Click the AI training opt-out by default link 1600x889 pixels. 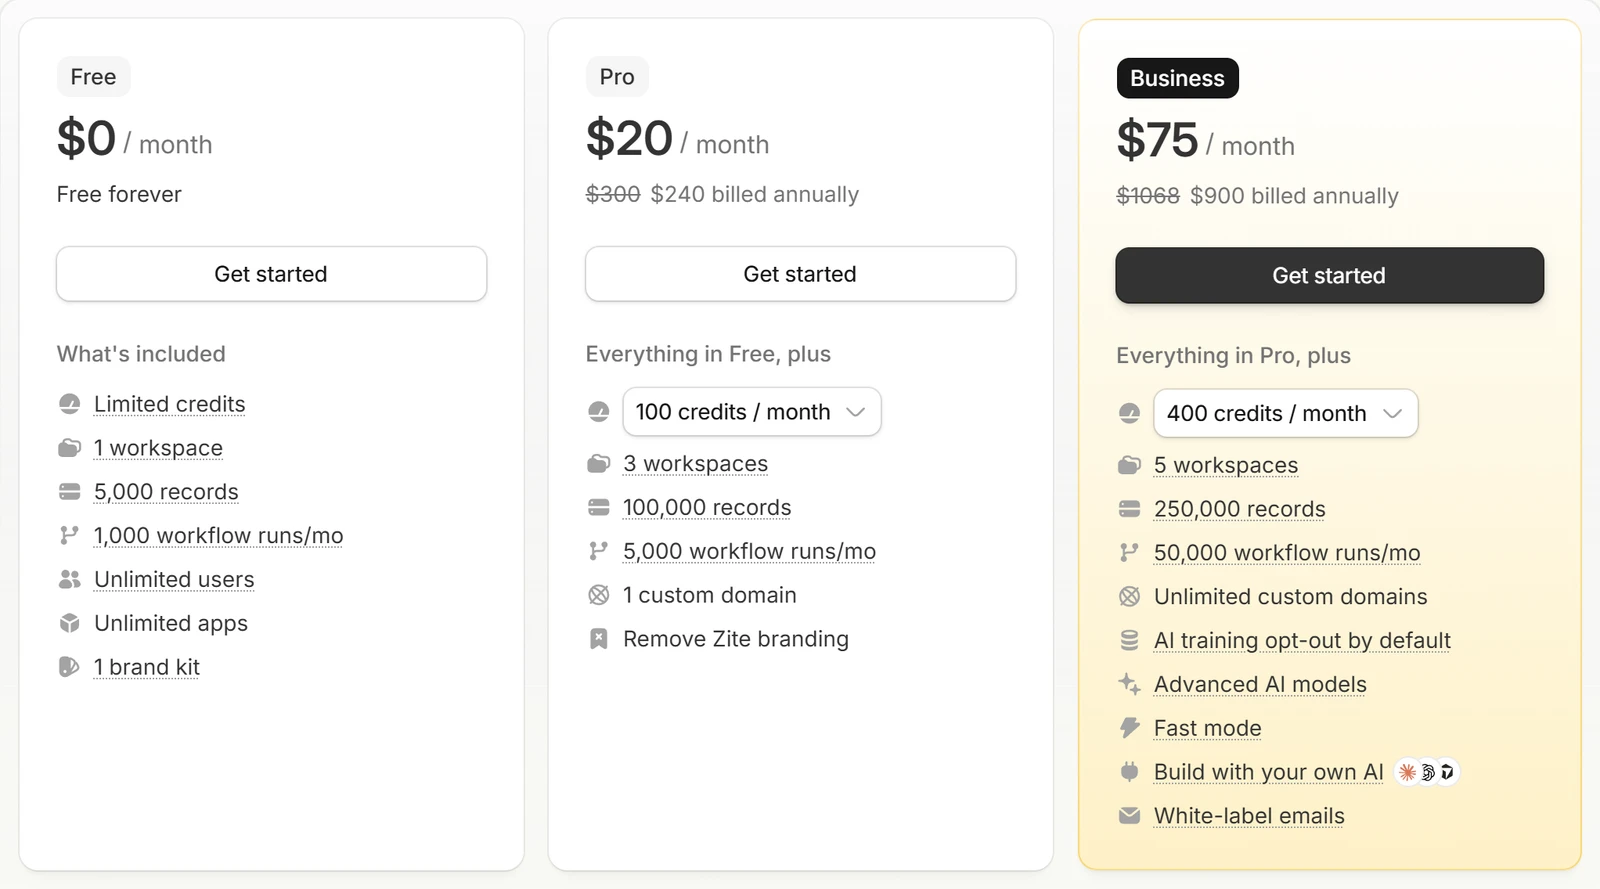coord(1302,641)
